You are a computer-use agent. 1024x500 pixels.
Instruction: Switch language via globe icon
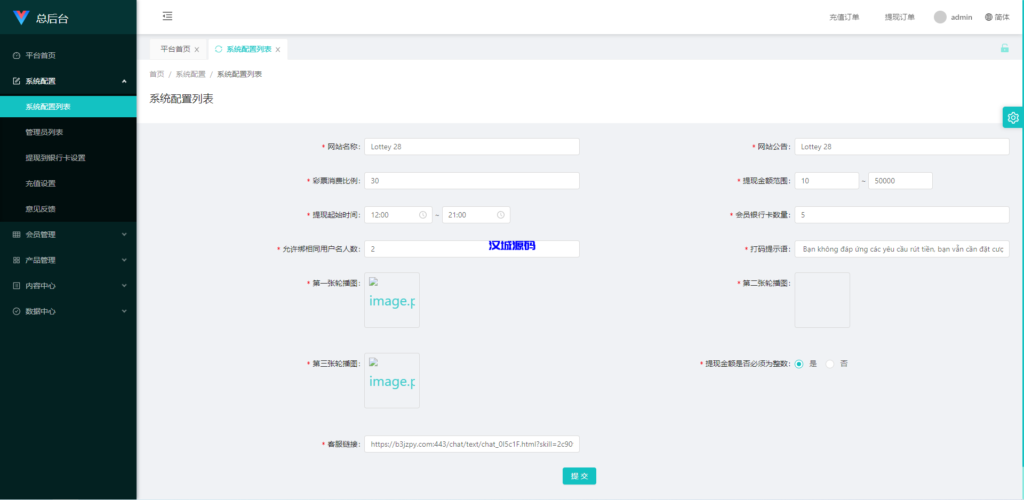coord(989,17)
